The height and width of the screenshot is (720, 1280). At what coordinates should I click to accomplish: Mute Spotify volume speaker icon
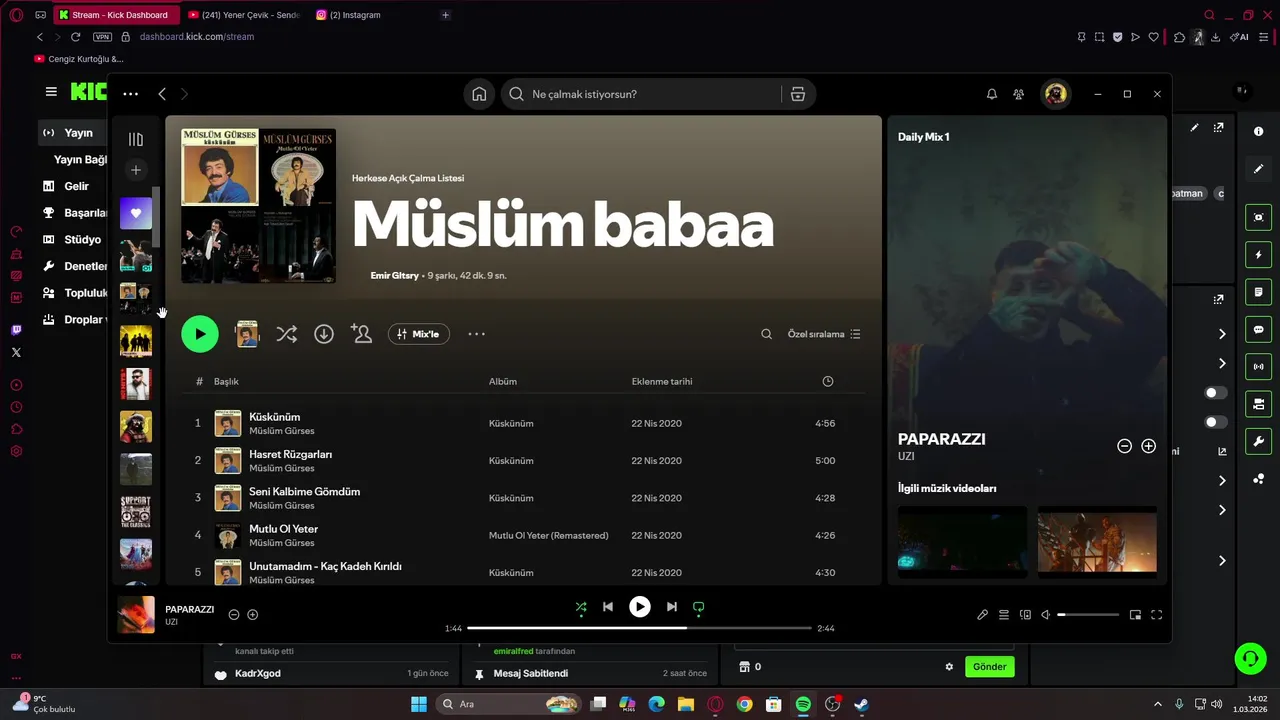pyautogui.click(x=1046, y=615)
